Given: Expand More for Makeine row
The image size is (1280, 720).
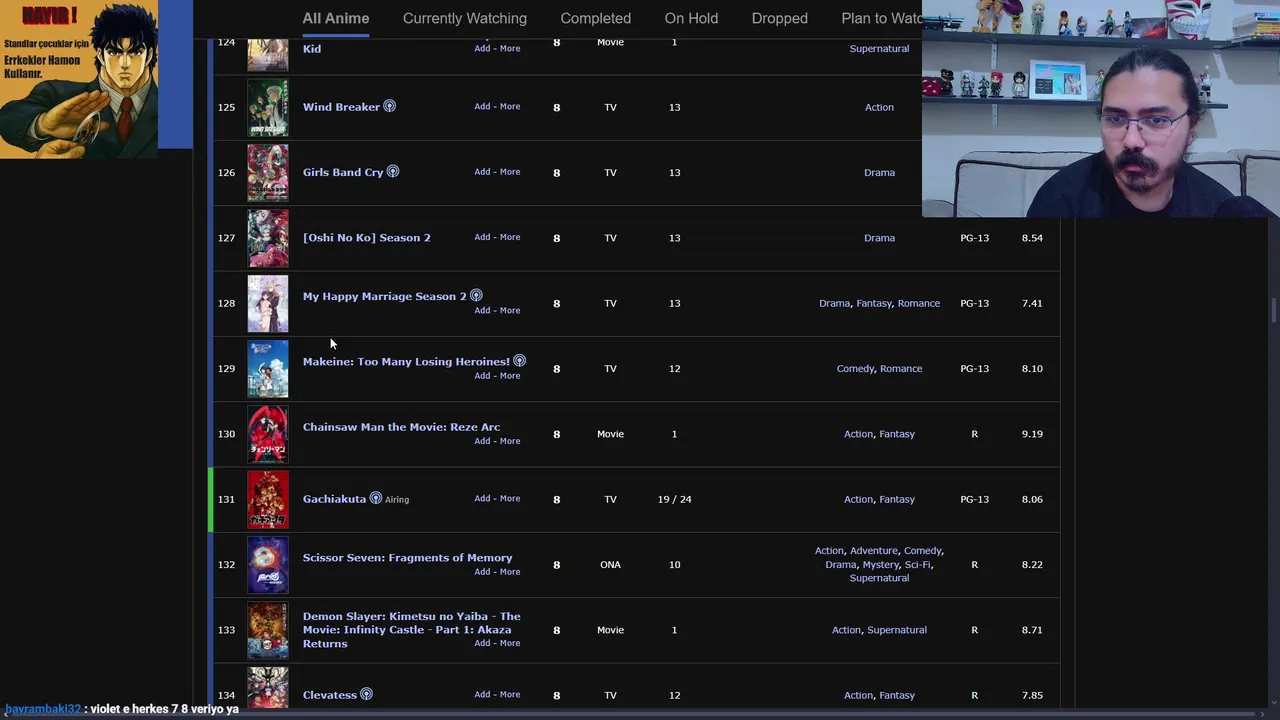Looking at the screenshot, I should 510,375.
